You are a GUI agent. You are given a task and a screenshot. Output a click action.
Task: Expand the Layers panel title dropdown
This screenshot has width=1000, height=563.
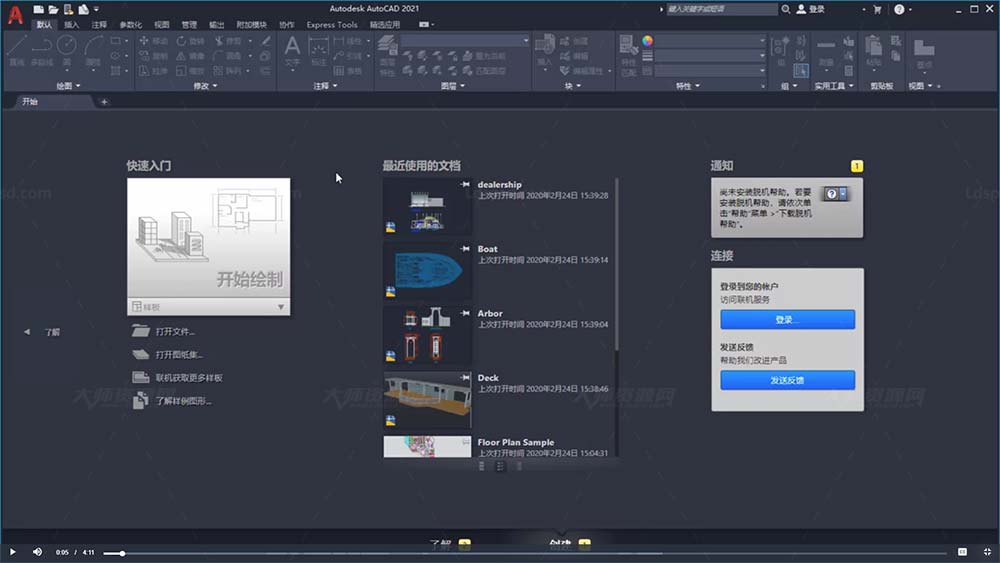pos(453,85)
